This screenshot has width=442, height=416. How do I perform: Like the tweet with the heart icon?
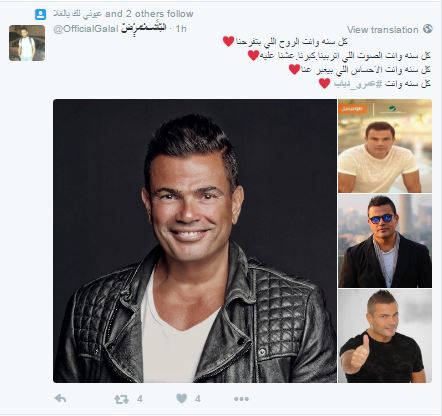click(182, 398)
